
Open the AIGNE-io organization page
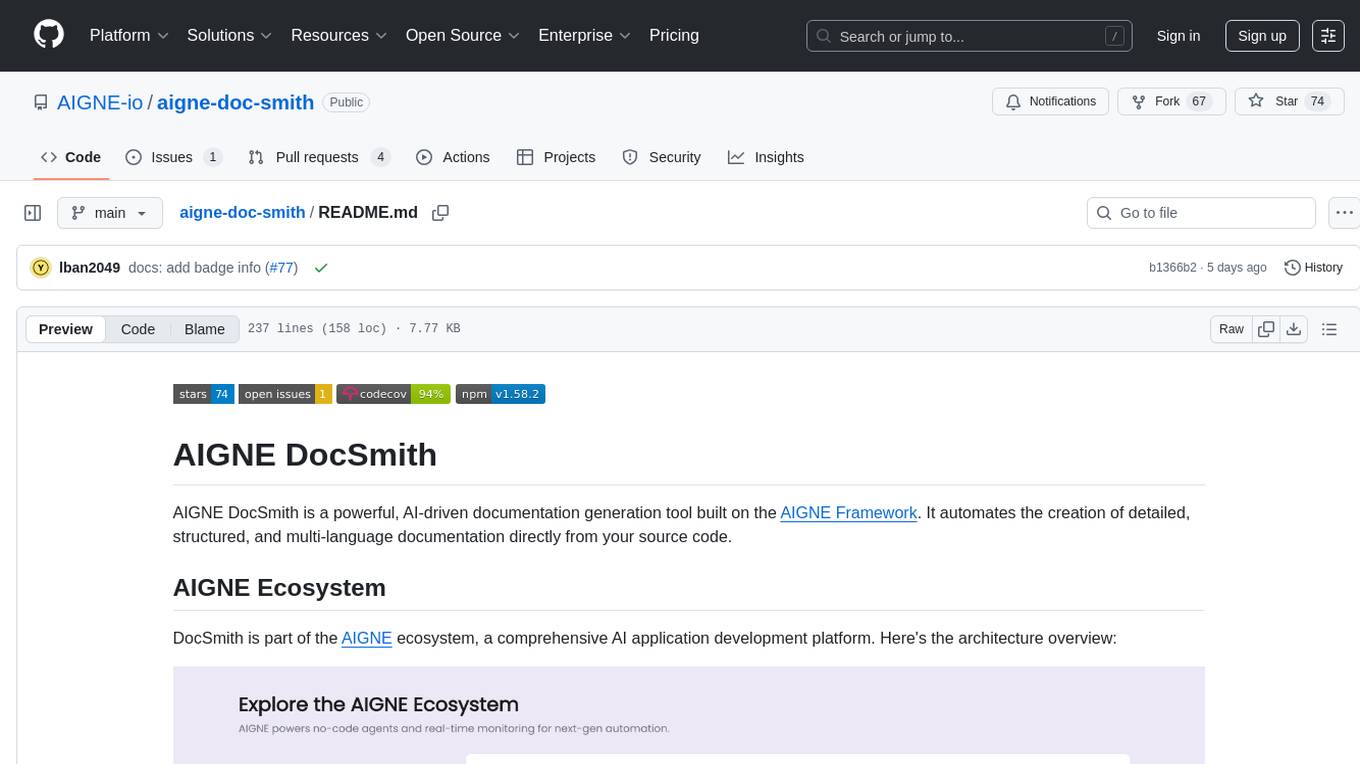100,102
